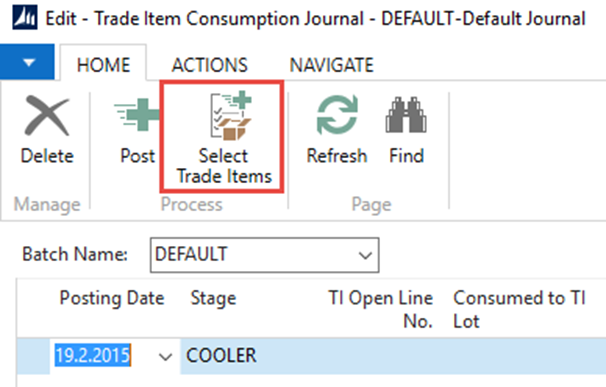This screenshot has width=606, height=387.
Task: Expand the Batch Name dropdown arrow
Action: pyautogui.click(x=365, y=255)
